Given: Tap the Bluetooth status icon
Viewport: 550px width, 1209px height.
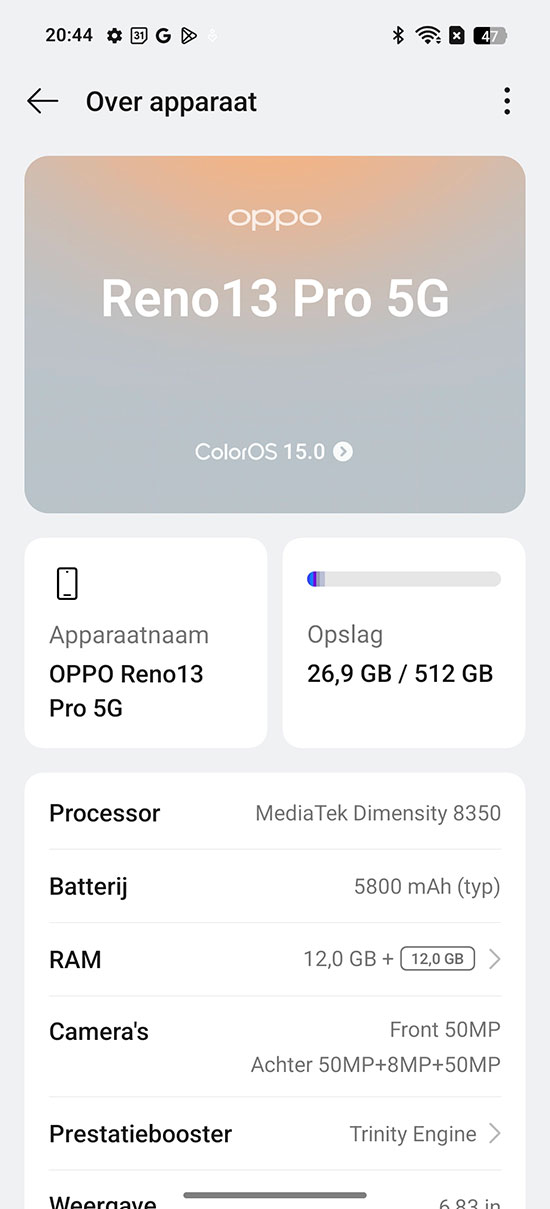Looking at the screenshot, I should tap(397, 36).
